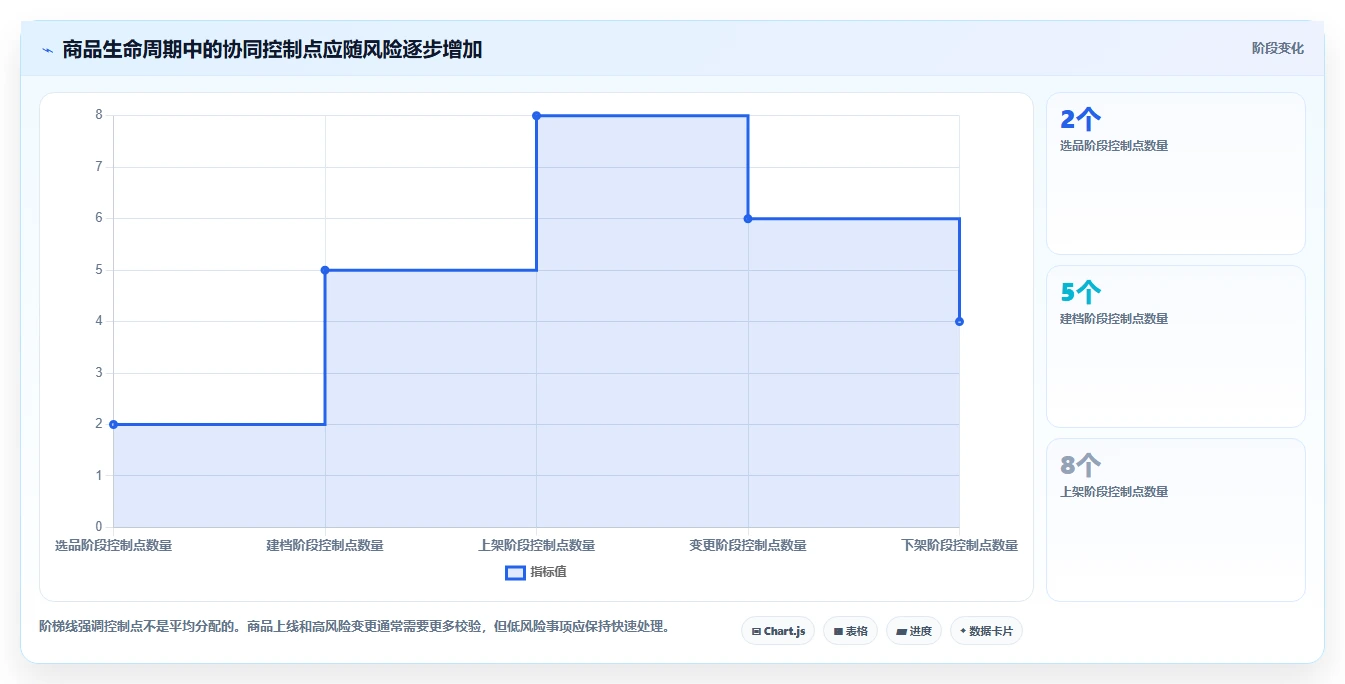Screen dimensions: 1345x684
Task: Click the 2个 value in the first card
Action: click(1080, 119)
